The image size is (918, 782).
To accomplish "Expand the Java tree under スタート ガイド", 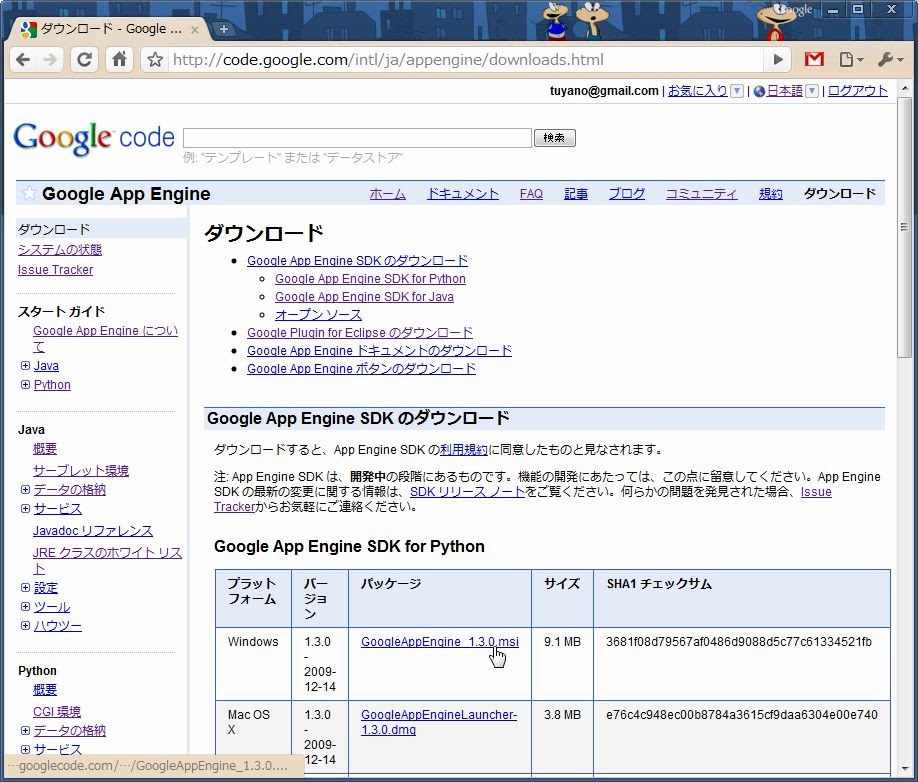I will coord(25,366).
